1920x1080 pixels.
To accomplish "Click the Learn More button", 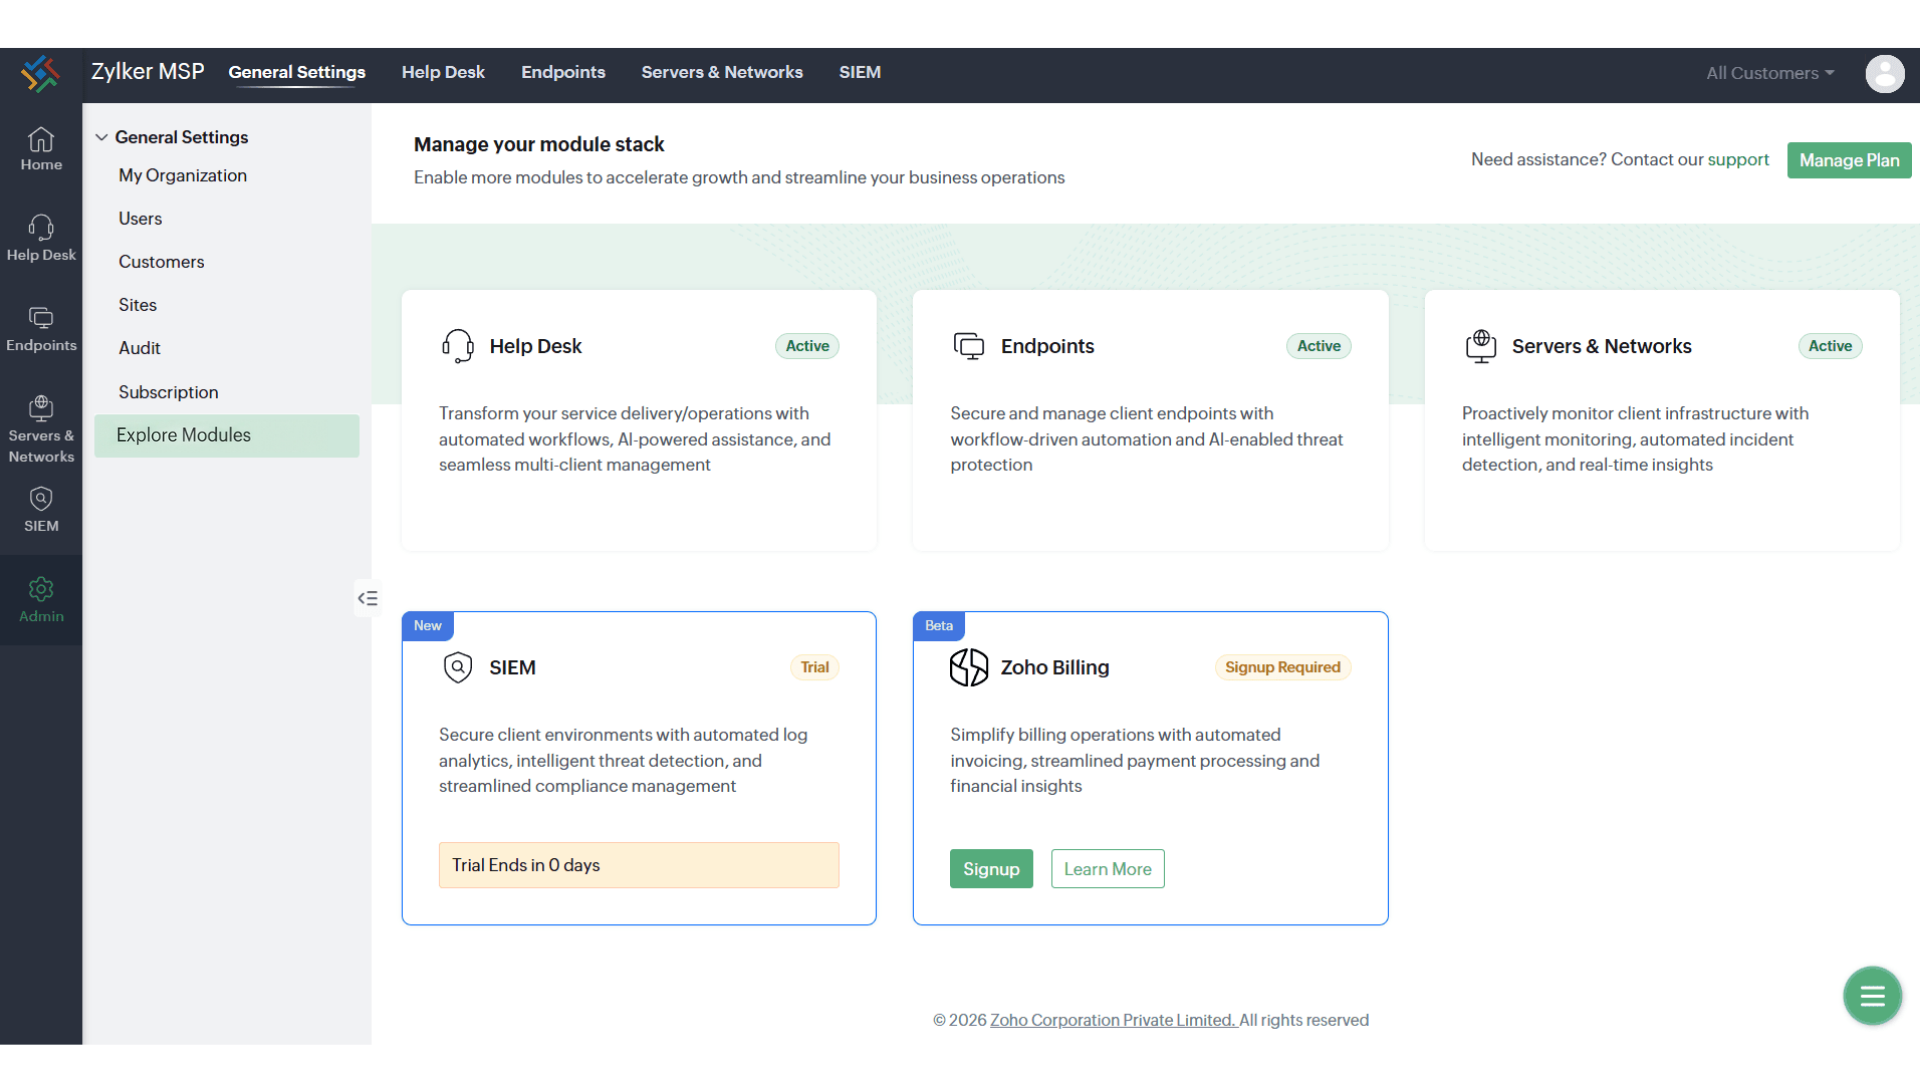I will [x=1107, y=869].
